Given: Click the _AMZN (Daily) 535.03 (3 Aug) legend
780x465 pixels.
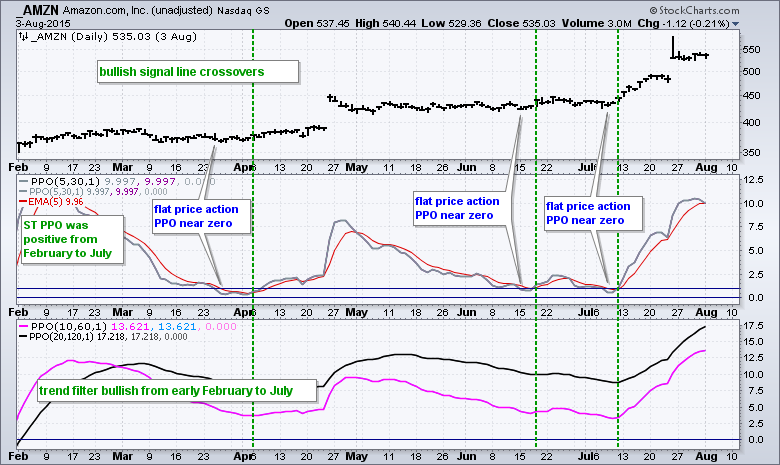Looking at the screenshot, I should tap(114, 36).
